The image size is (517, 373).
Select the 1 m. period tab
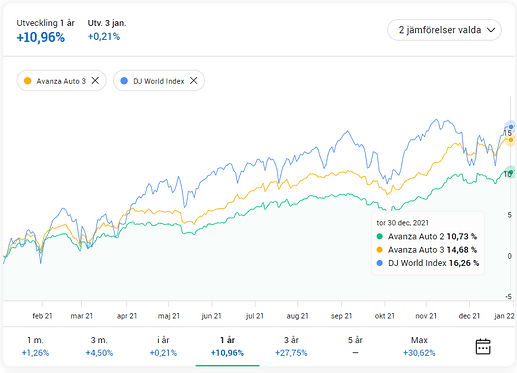35,346
